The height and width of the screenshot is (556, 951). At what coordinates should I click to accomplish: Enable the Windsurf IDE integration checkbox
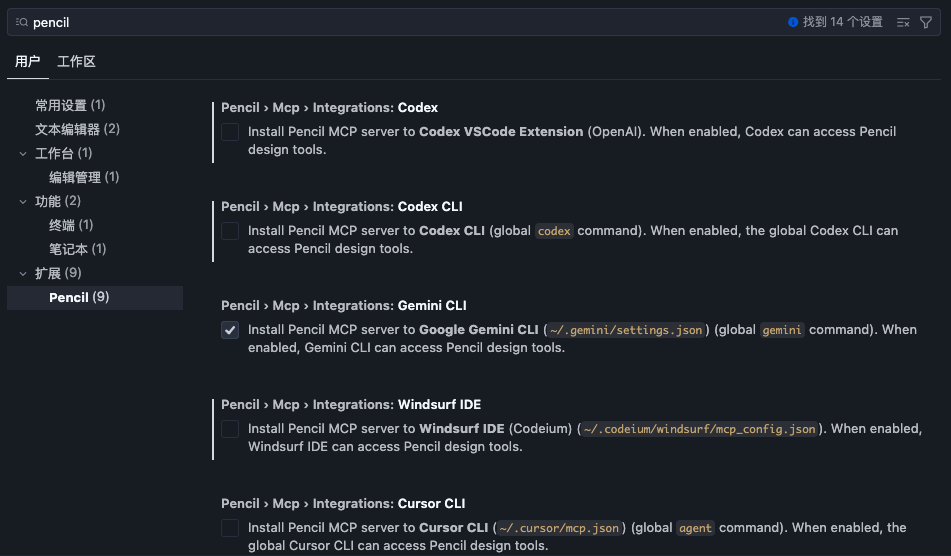[230, 429]
